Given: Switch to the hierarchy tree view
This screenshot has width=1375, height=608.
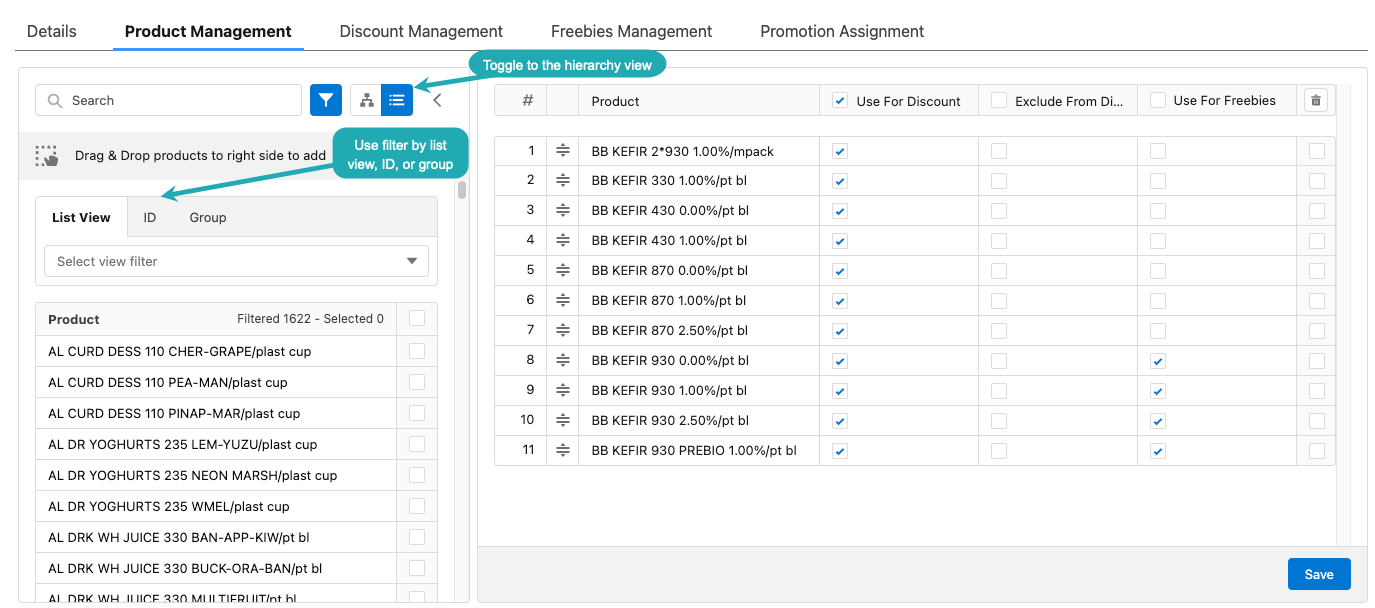Looking at the screenshot, I should 366,100.
